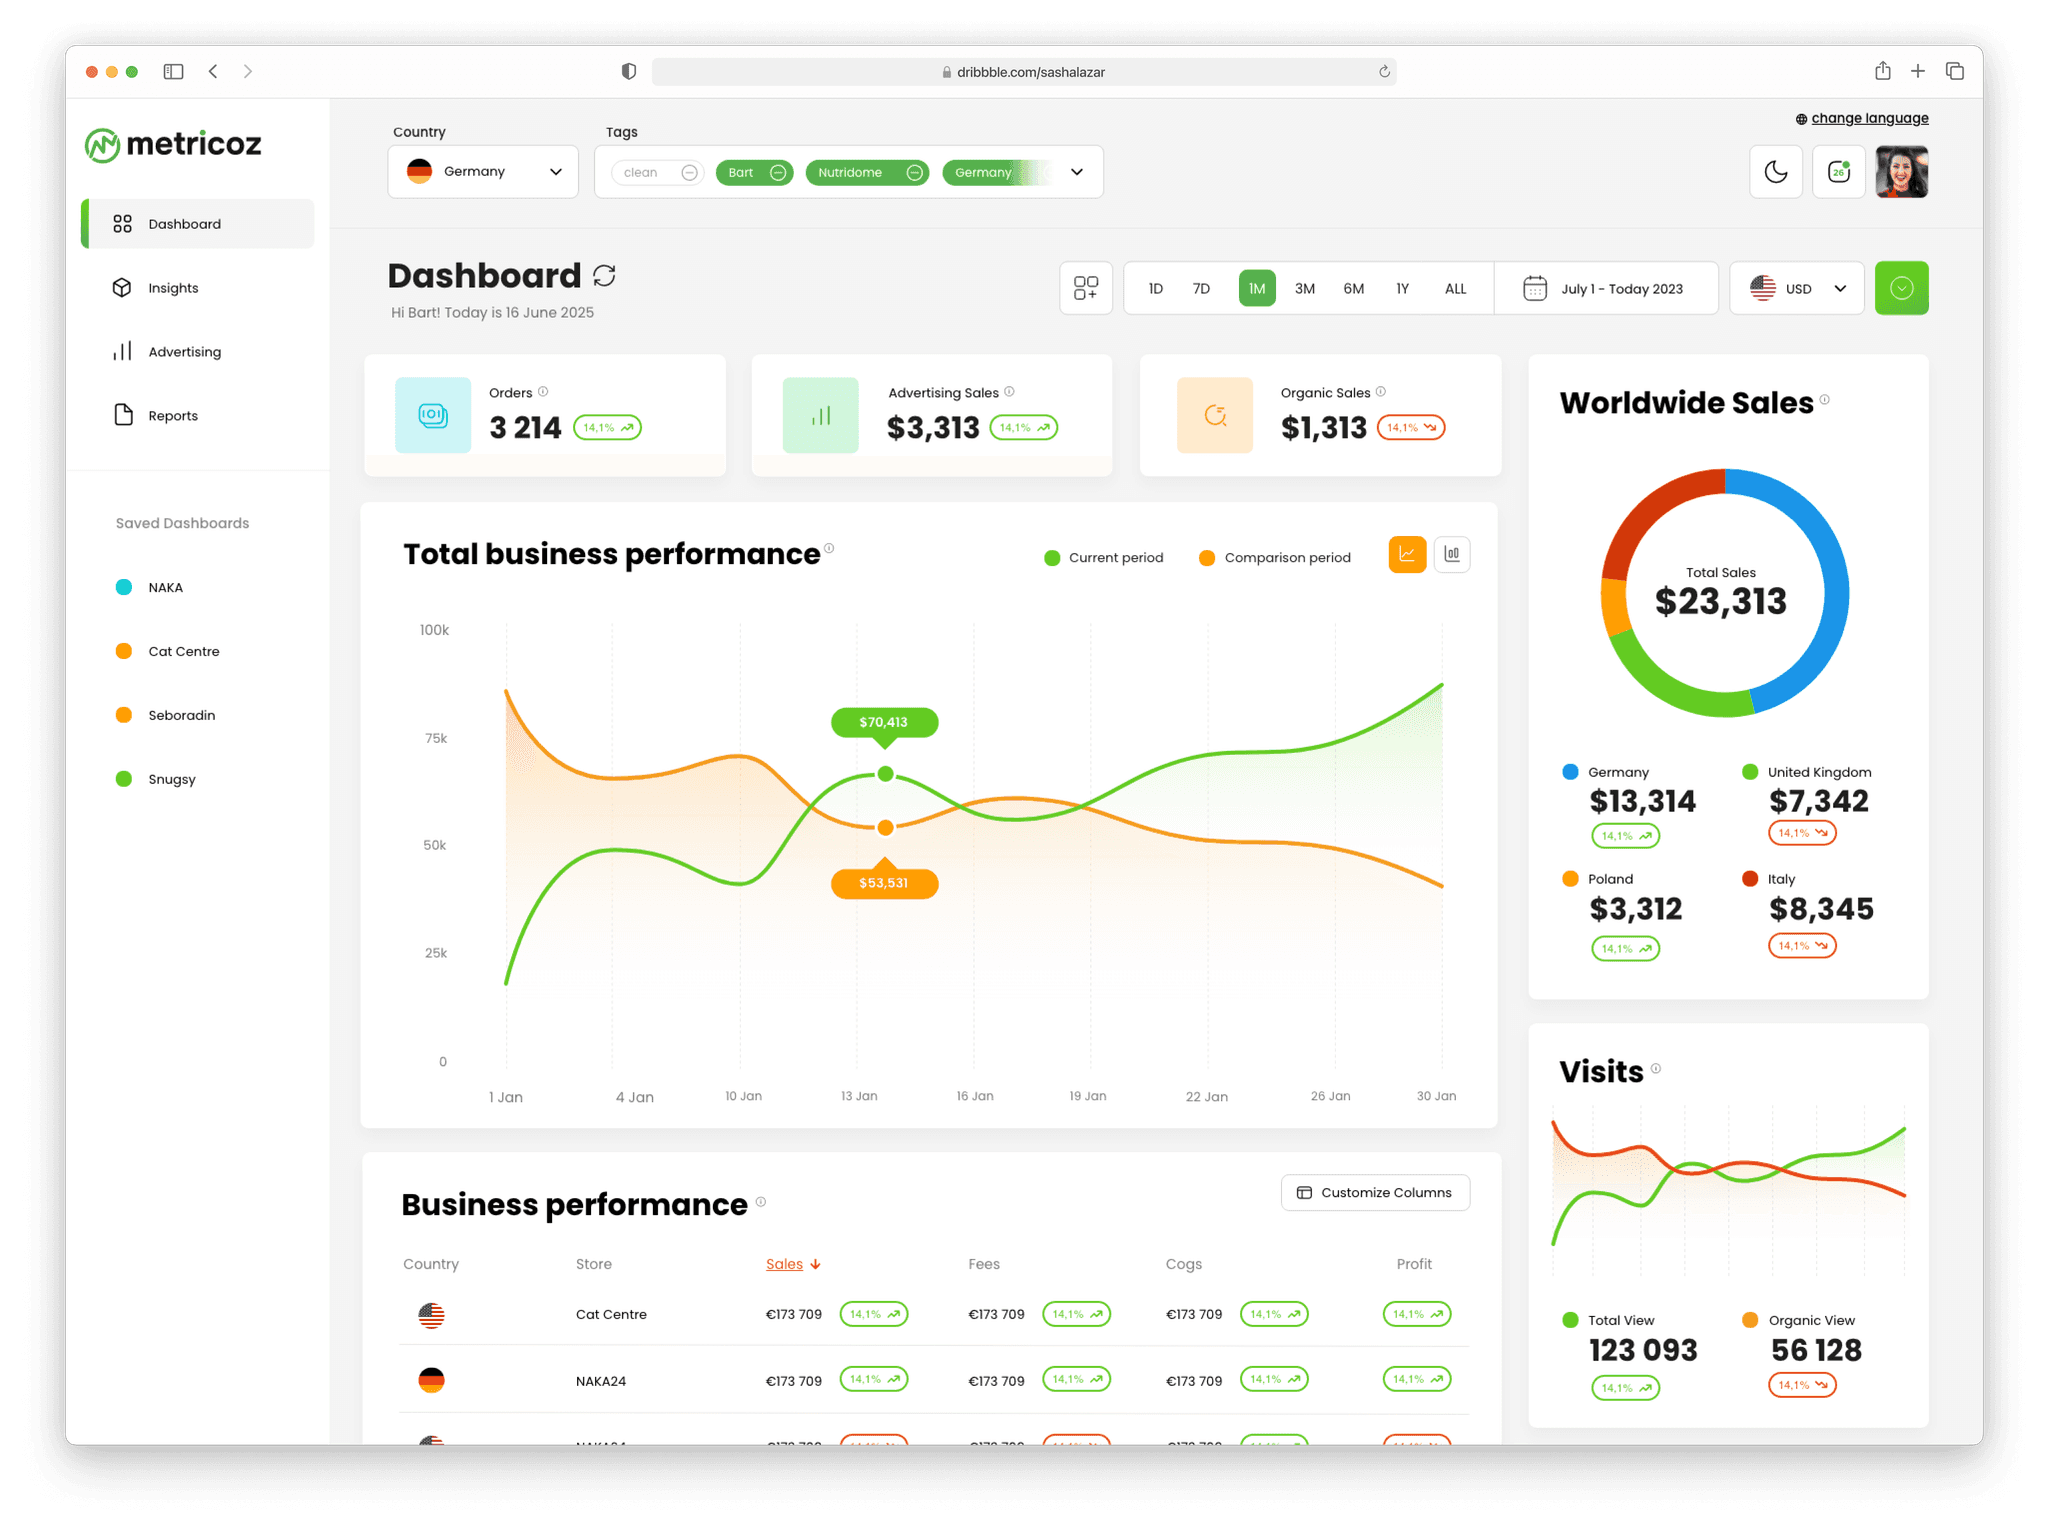Switch to line chart view

1406,555
